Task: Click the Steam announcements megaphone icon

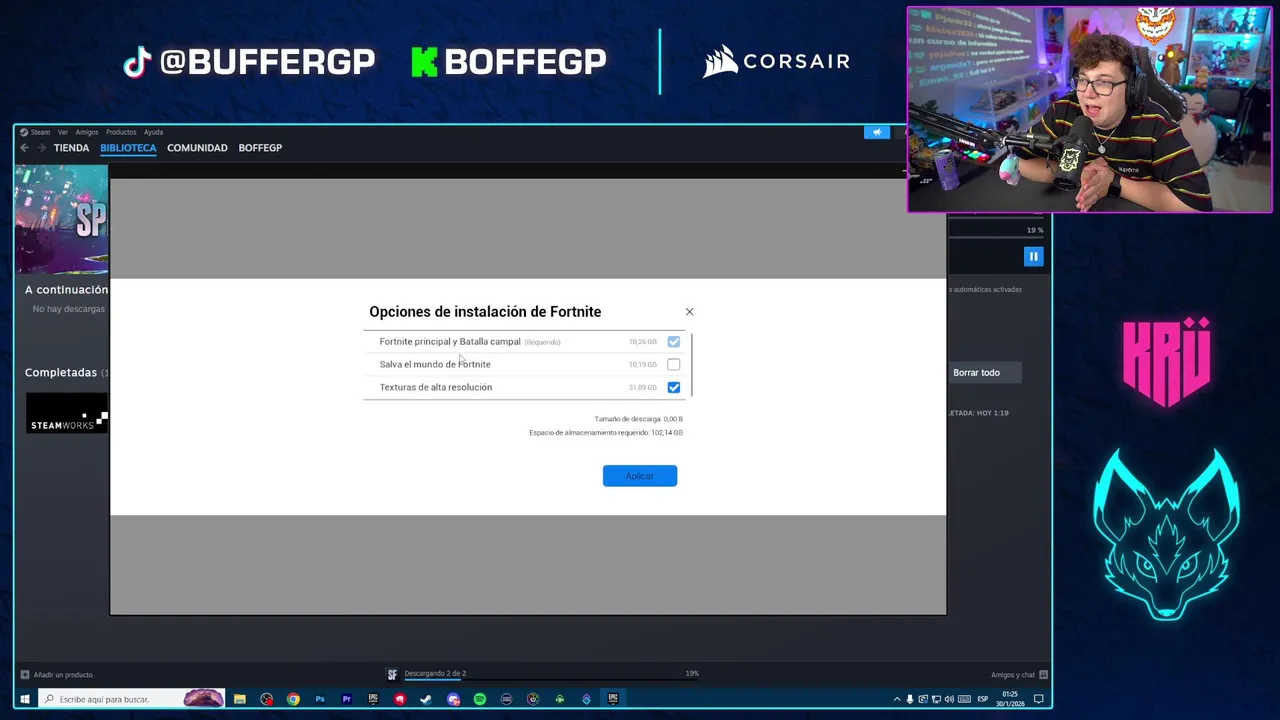Action: tap(877, 132)
